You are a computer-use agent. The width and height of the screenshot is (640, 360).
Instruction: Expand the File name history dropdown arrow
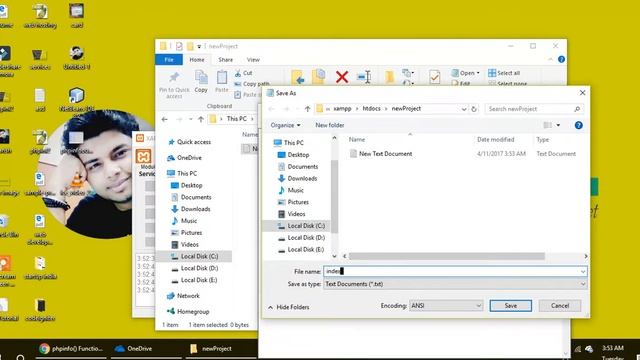[583, 271]
